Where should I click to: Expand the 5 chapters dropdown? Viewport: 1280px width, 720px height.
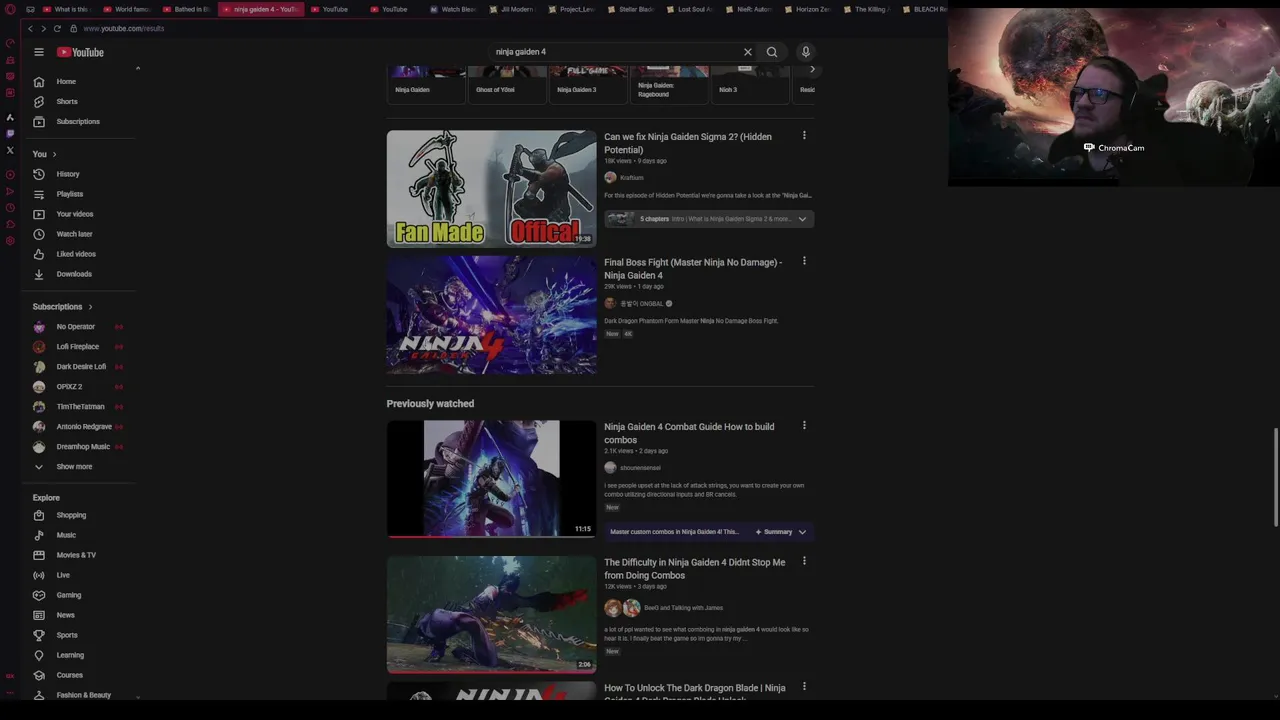click(x=802, y=219)
